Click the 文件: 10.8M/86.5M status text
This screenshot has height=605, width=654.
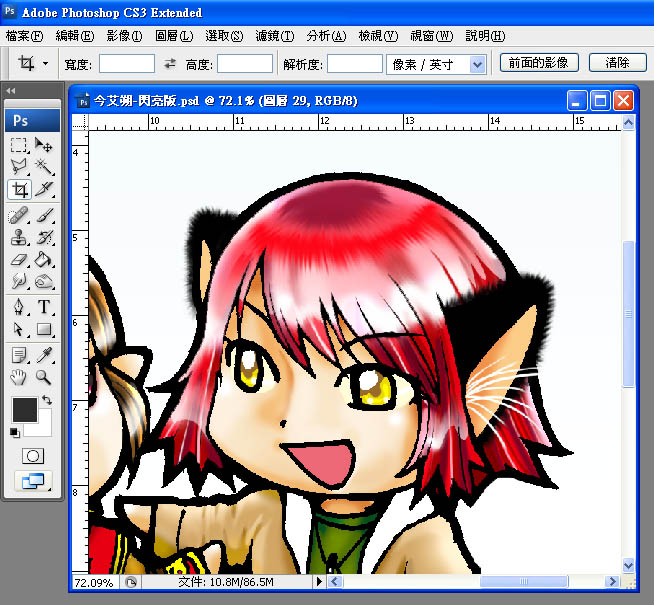tap(226, 582)
